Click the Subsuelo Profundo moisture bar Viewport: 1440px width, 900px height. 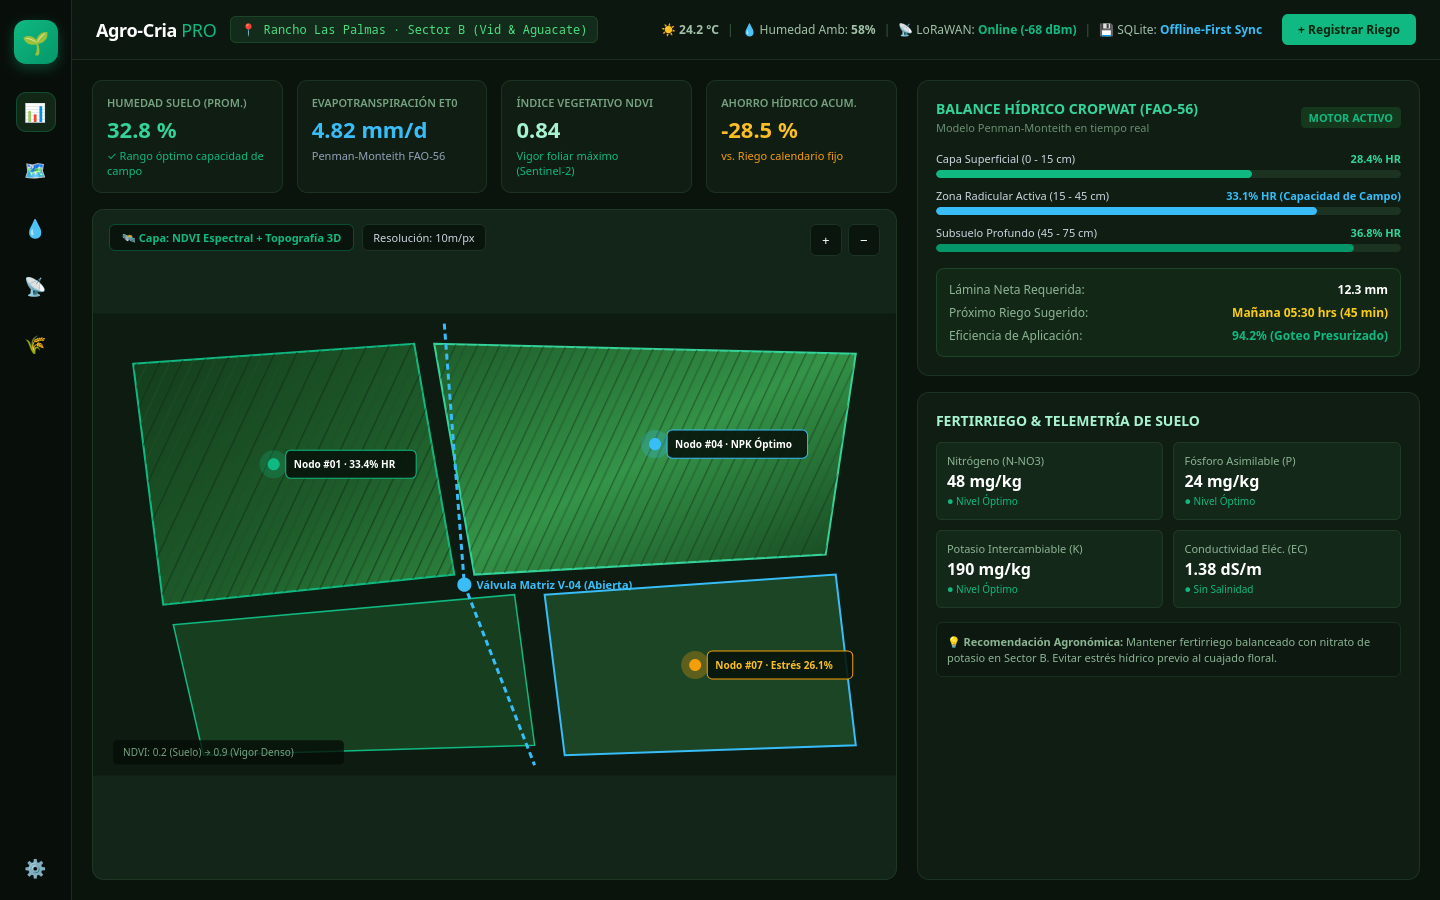point(1168,248)
